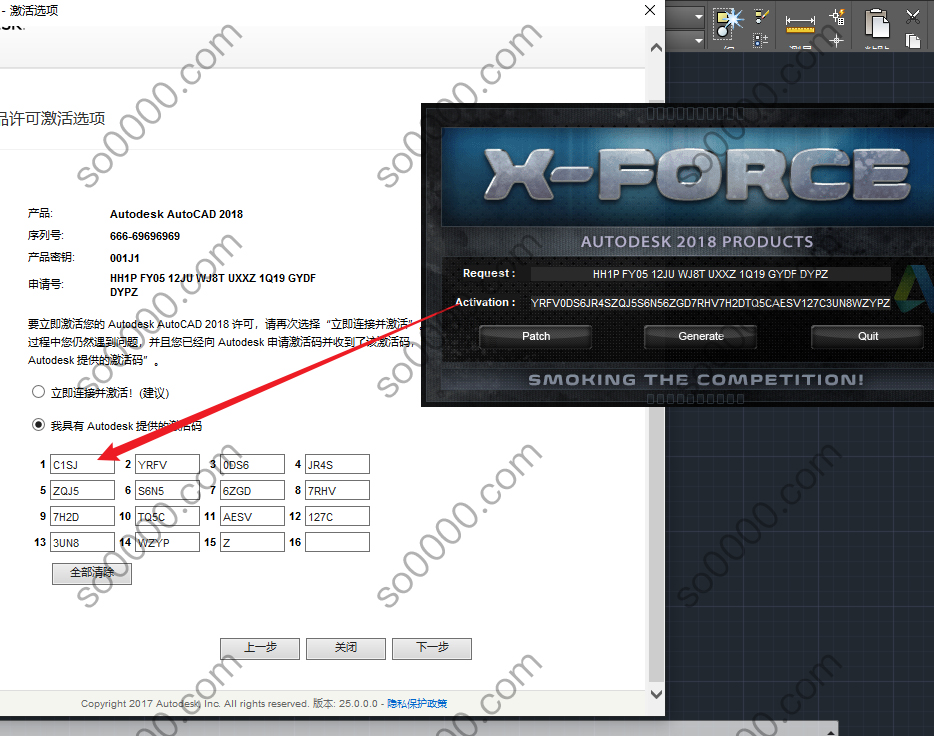The height and width of the screenshot is (736, 934).
Task: Close the 激活选项 activation dialog with X
Action: click(x=650, y=10)
